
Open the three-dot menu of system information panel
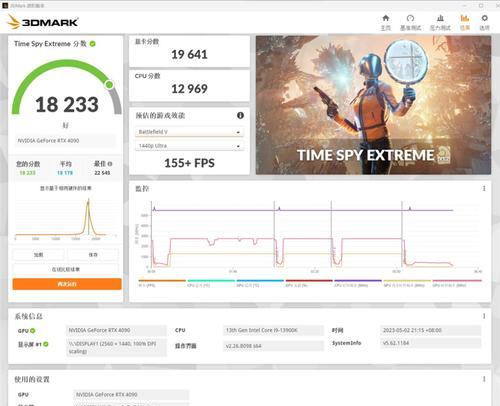coord(484,316)
